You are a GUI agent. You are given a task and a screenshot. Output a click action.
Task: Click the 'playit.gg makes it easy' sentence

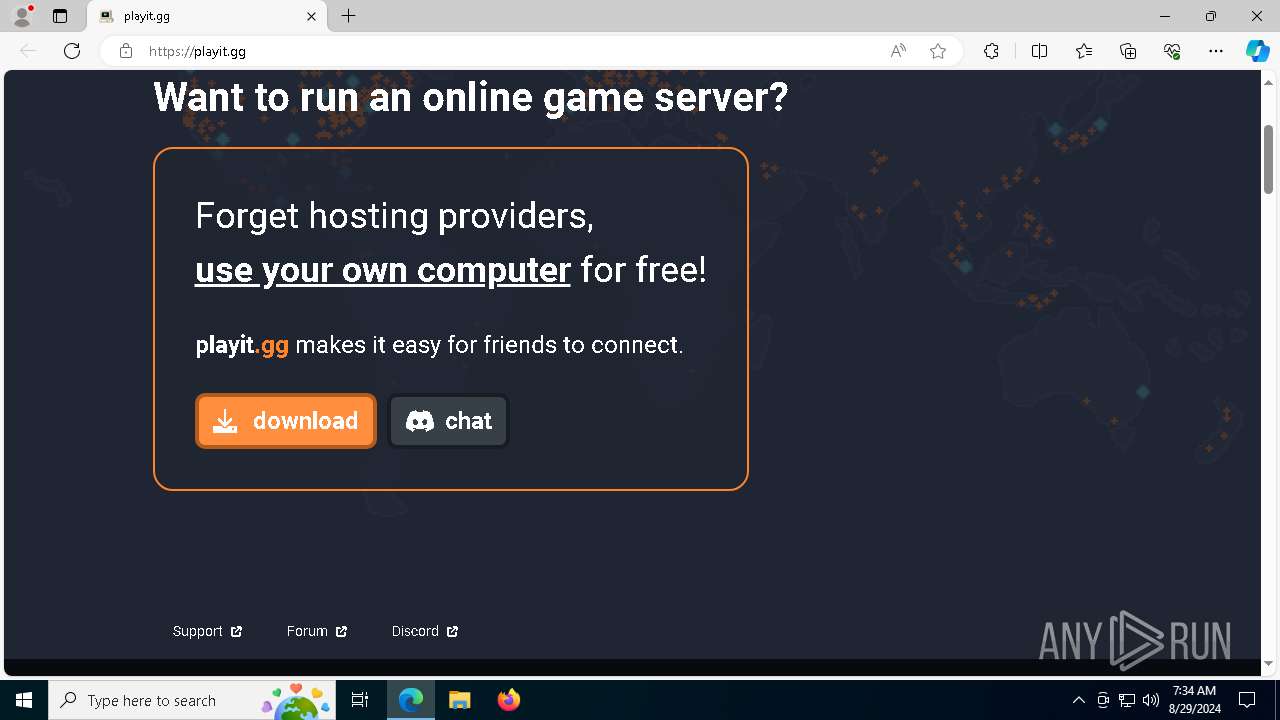(x=439, y=345)
